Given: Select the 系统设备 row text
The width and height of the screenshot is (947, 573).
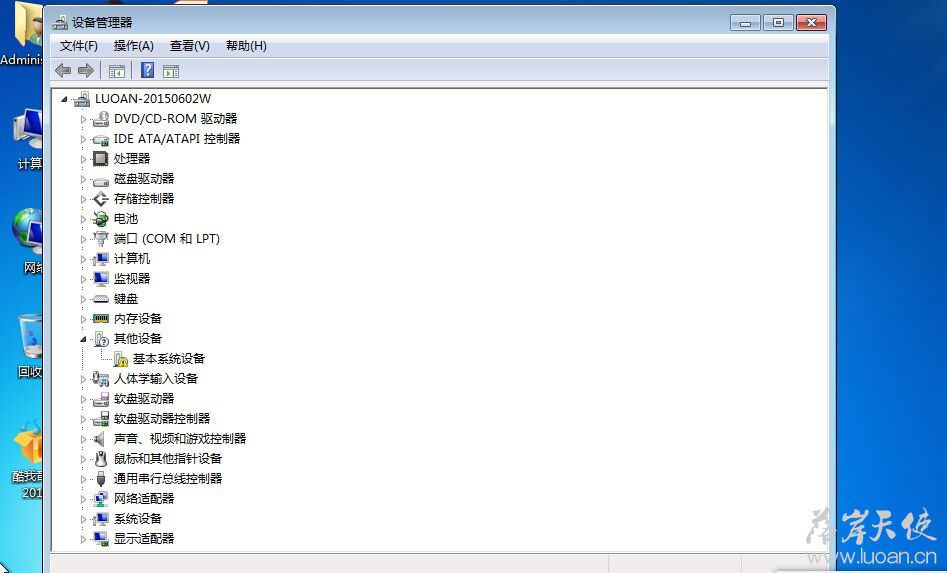Looking at the screenshot, I should coord(138,519).
